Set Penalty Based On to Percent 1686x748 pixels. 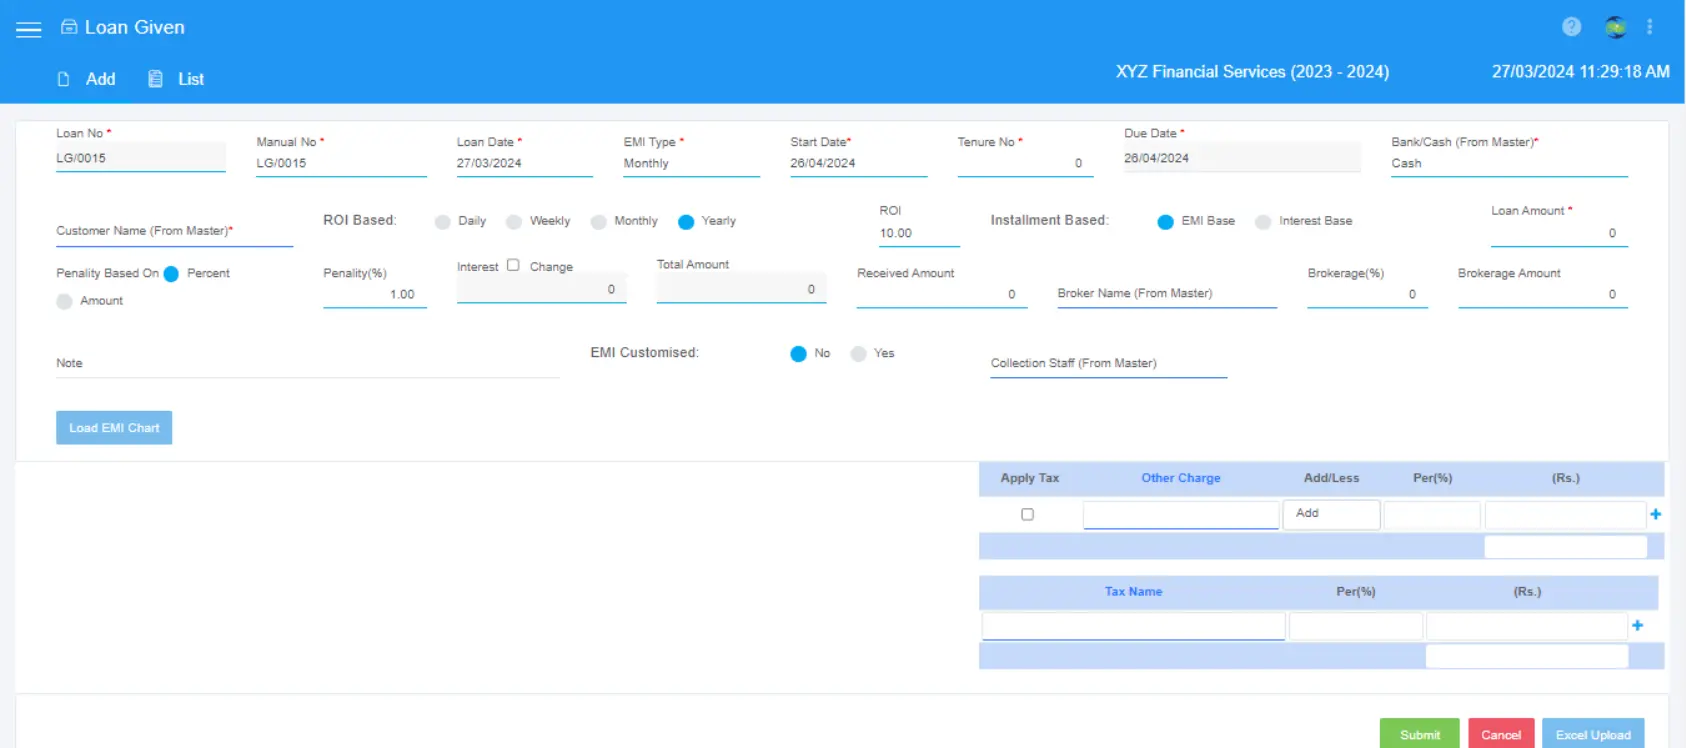pyautogui.click(x=171, y=274)
